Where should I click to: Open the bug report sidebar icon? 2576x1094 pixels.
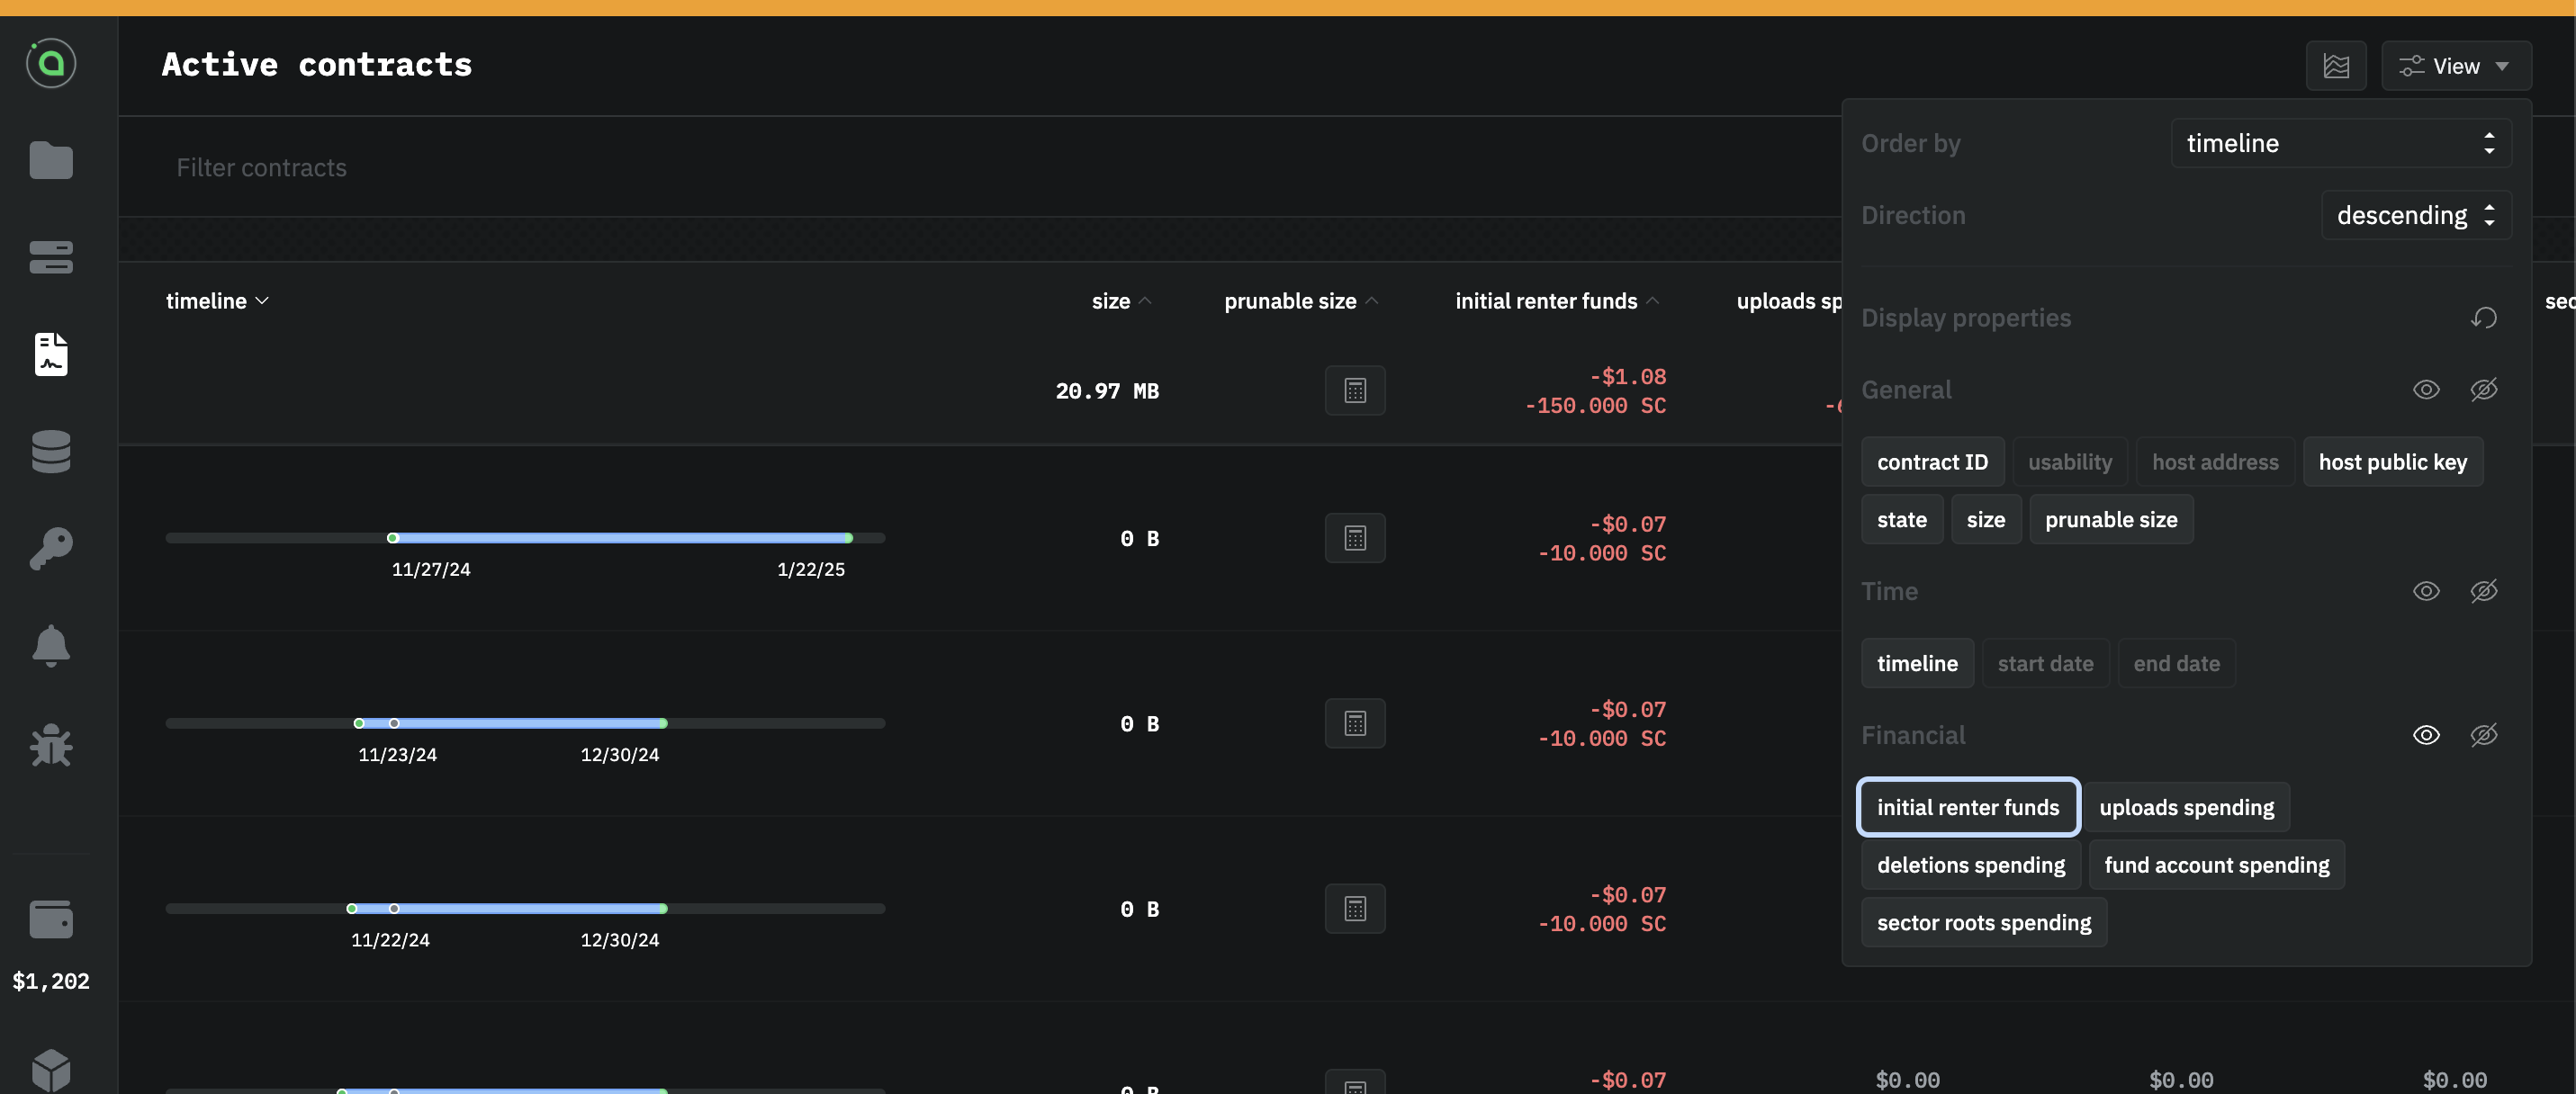(51, 744)
